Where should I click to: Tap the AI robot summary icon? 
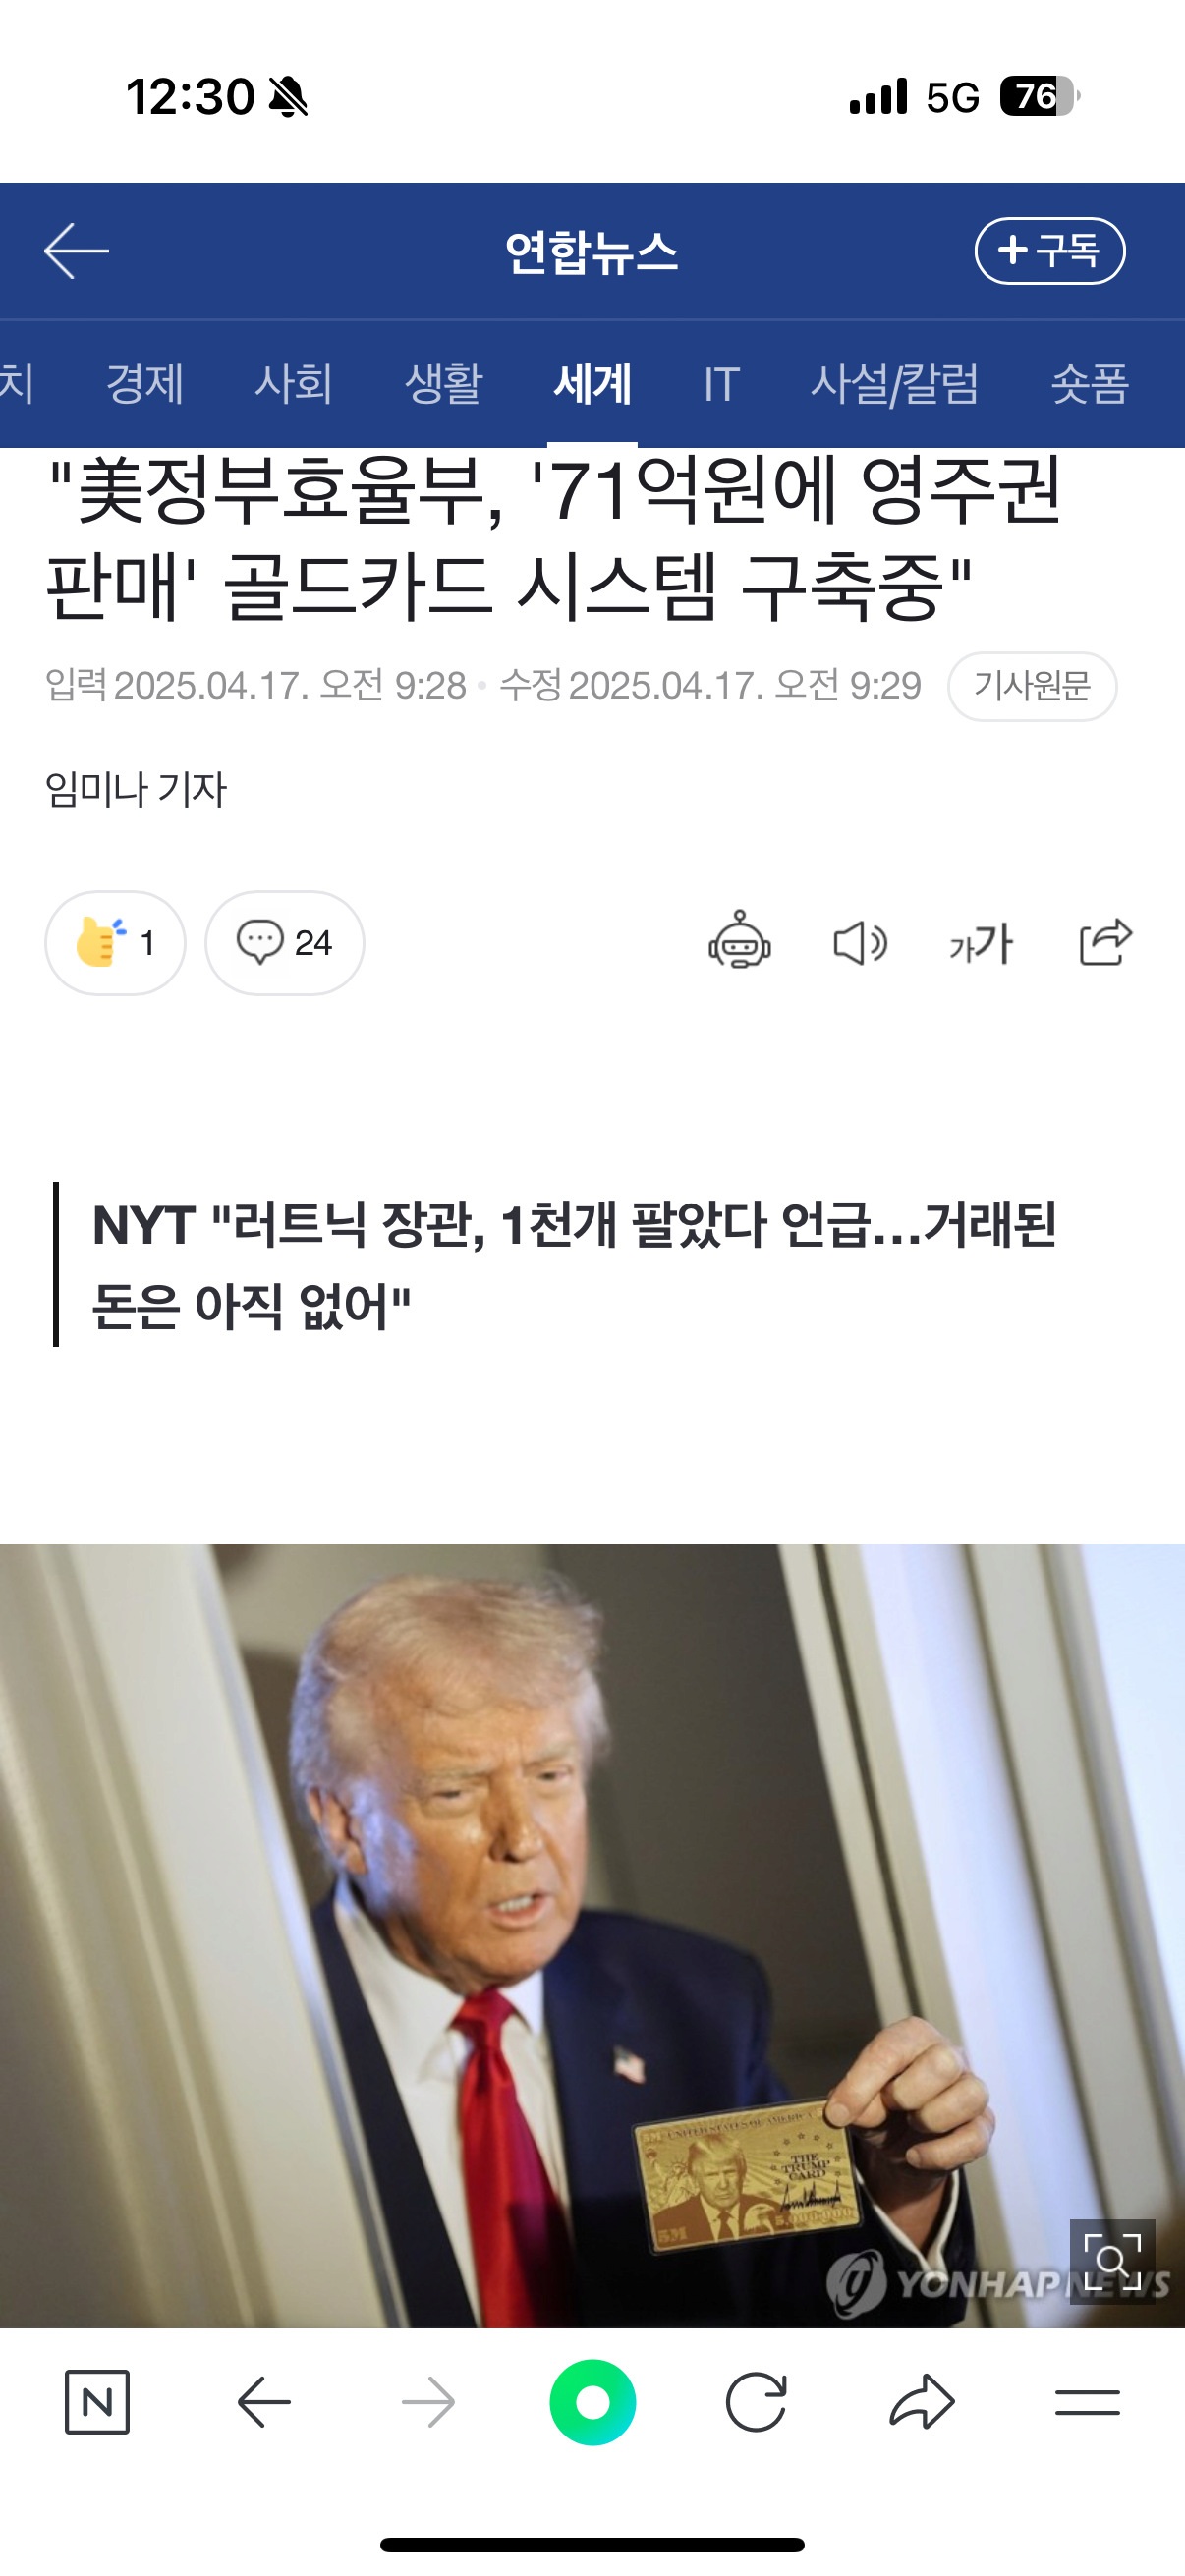point(739,940)
